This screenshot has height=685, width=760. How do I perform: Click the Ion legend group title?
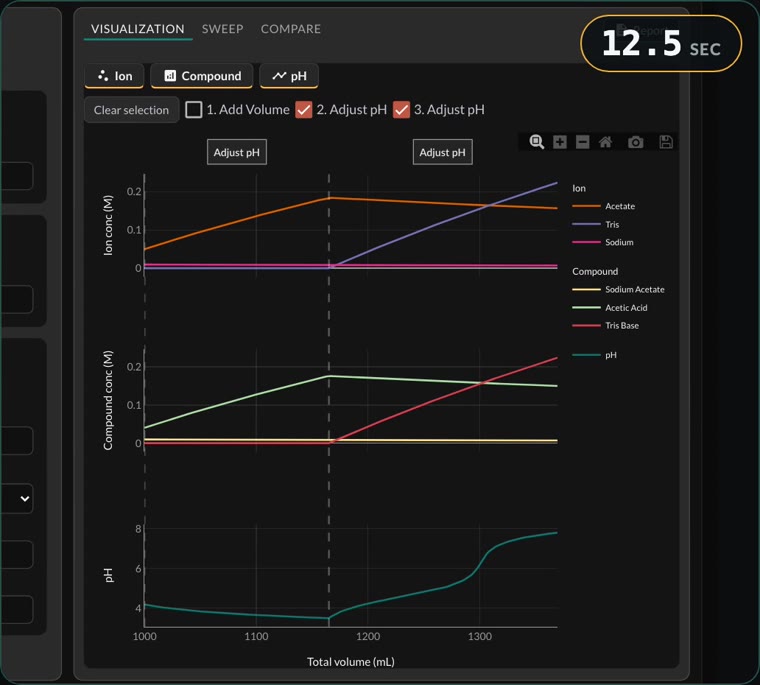point(579,188)
